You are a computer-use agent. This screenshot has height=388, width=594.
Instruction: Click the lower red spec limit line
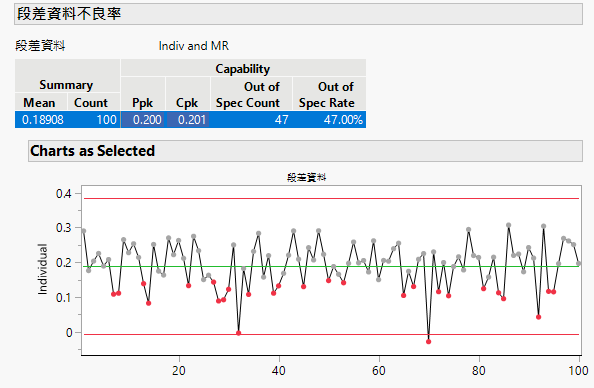point(331,334)
